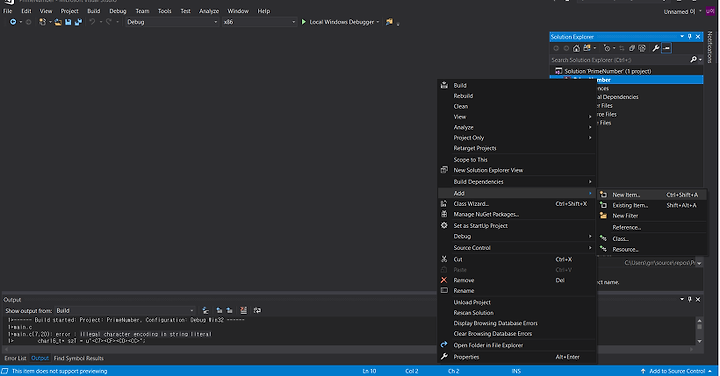
Task: Click the Clear All output icon
Action: pos(243,311)
